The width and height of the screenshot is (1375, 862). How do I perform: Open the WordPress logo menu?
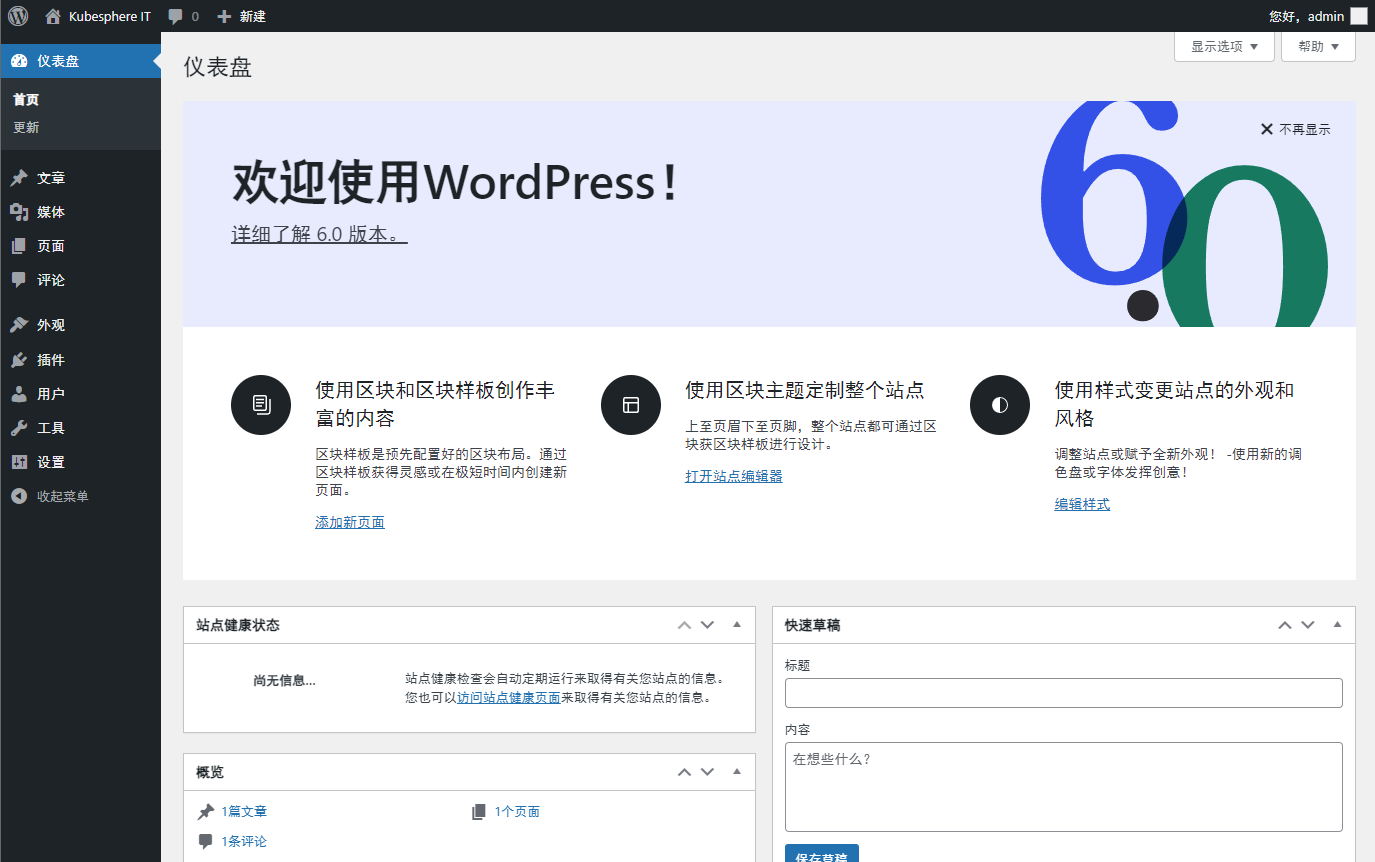click(18, 16)
